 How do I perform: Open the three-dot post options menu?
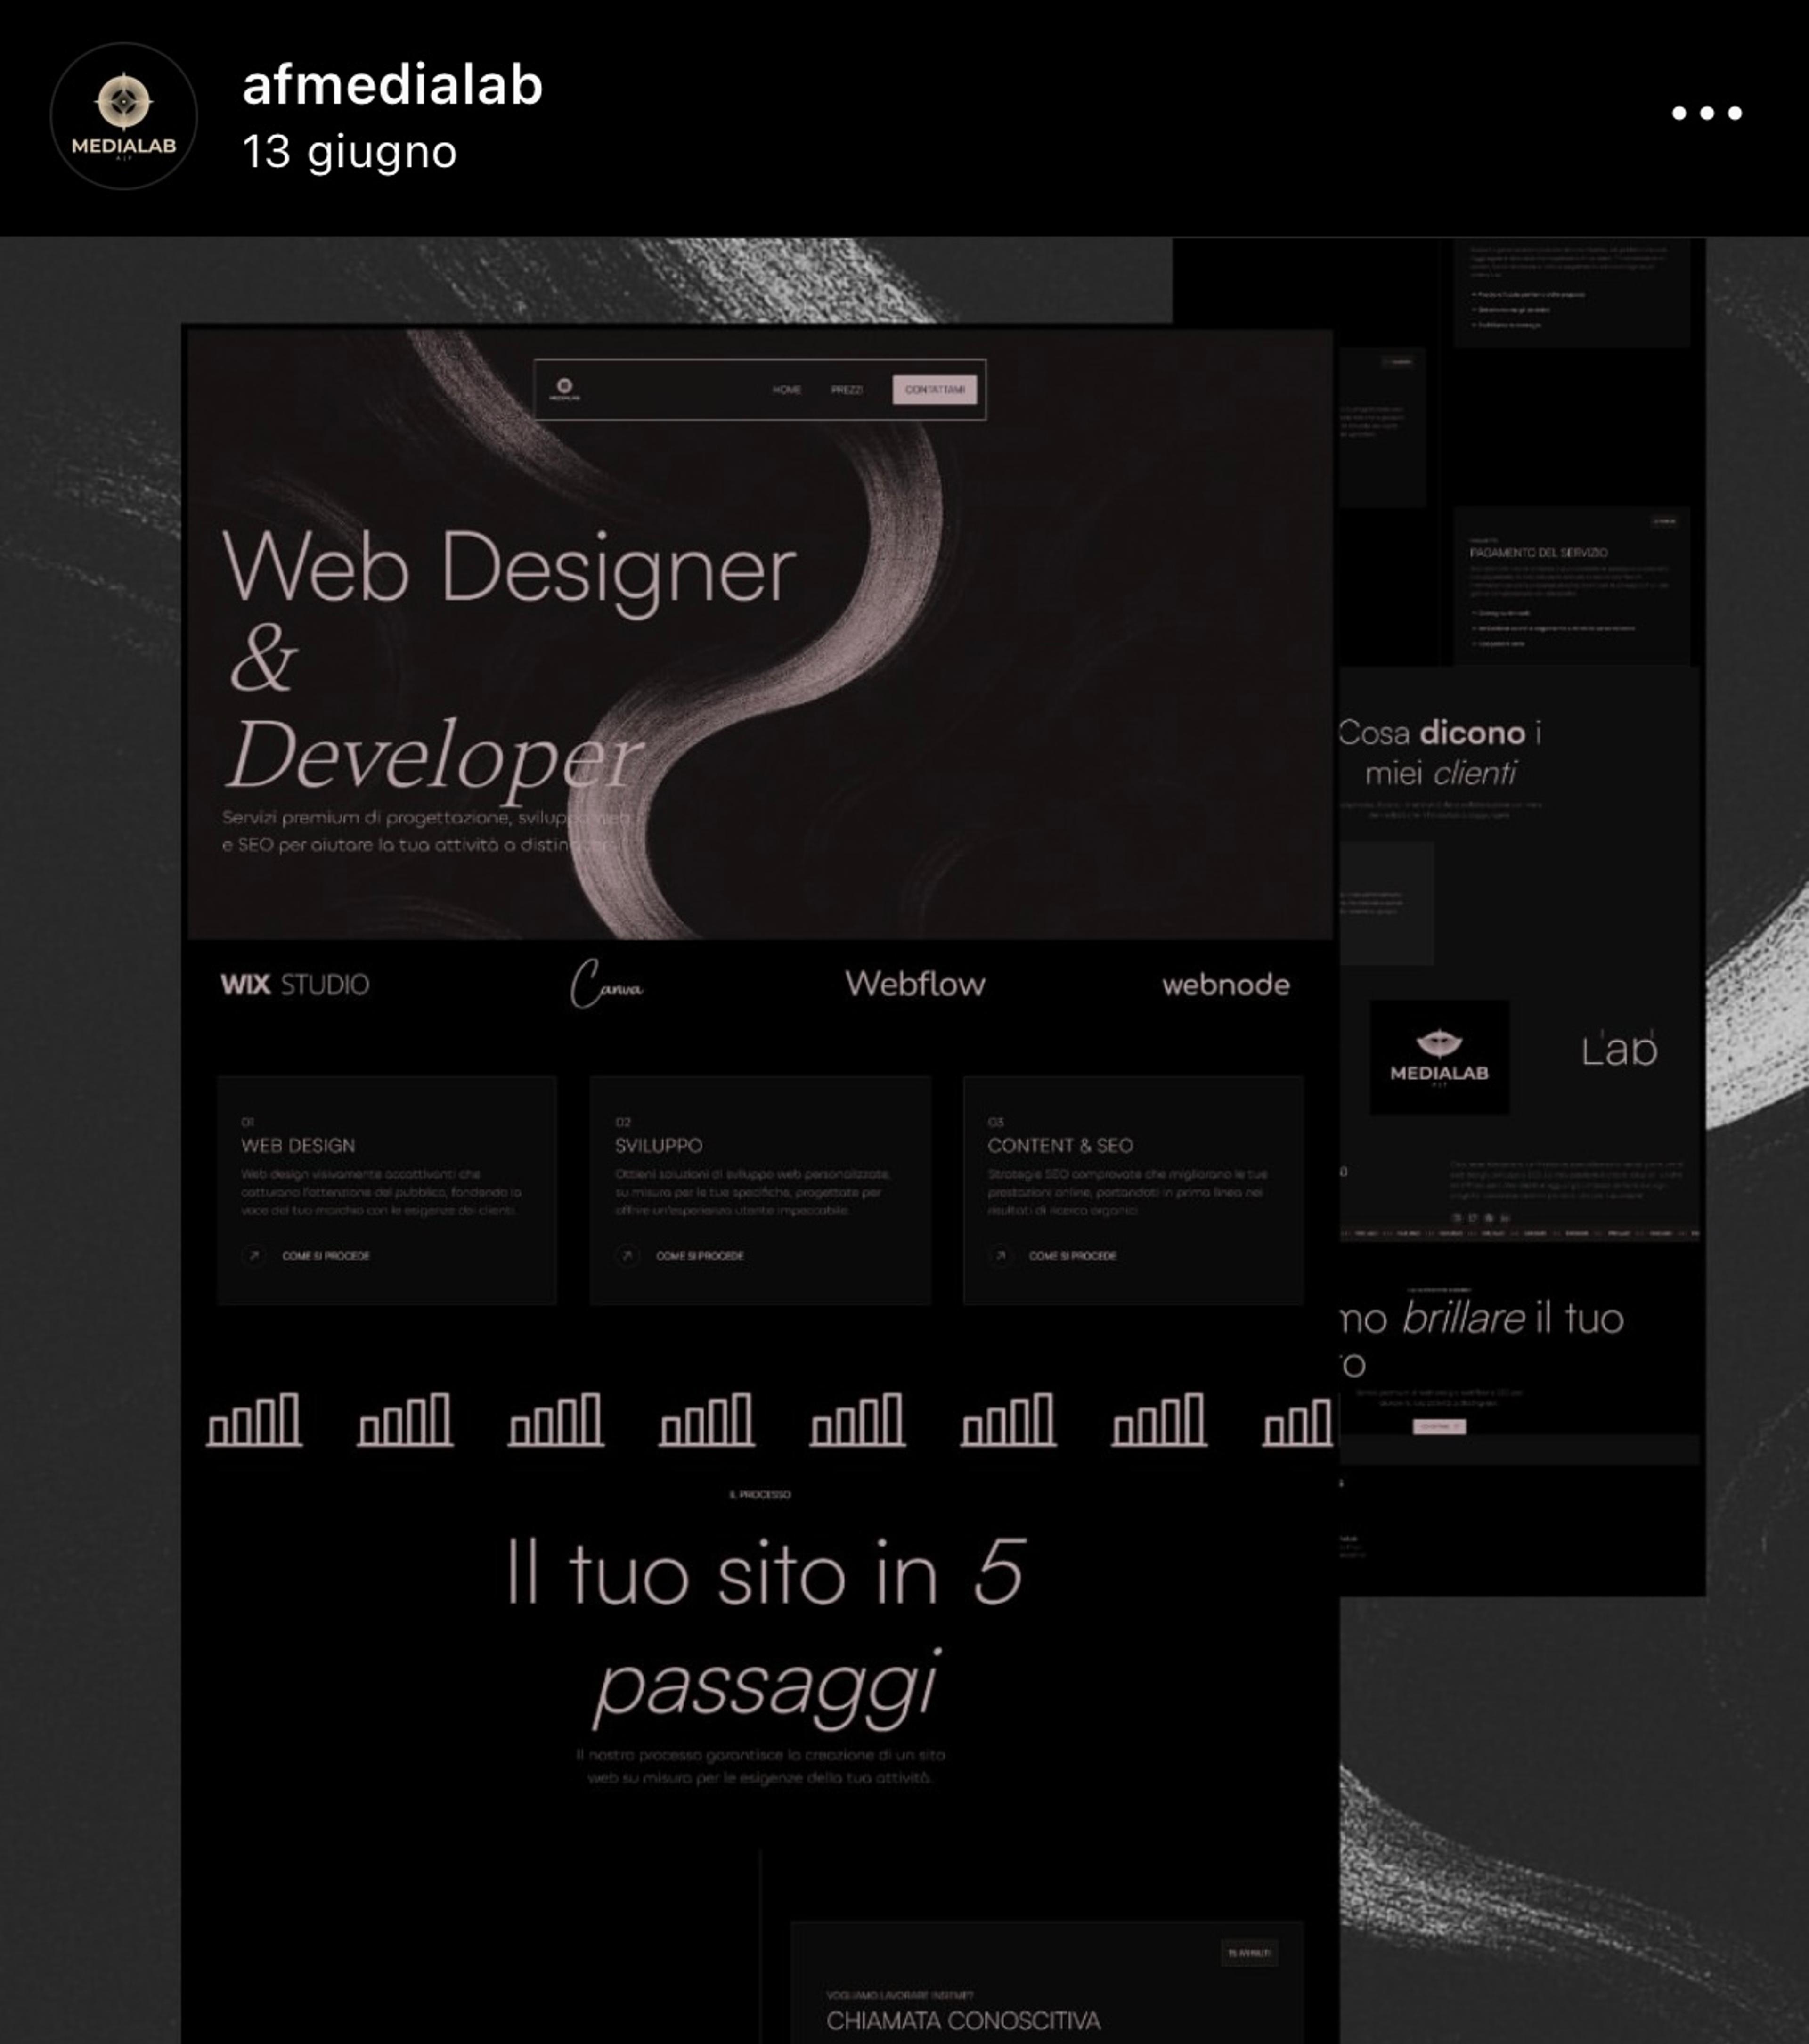tap(1706, 113)
